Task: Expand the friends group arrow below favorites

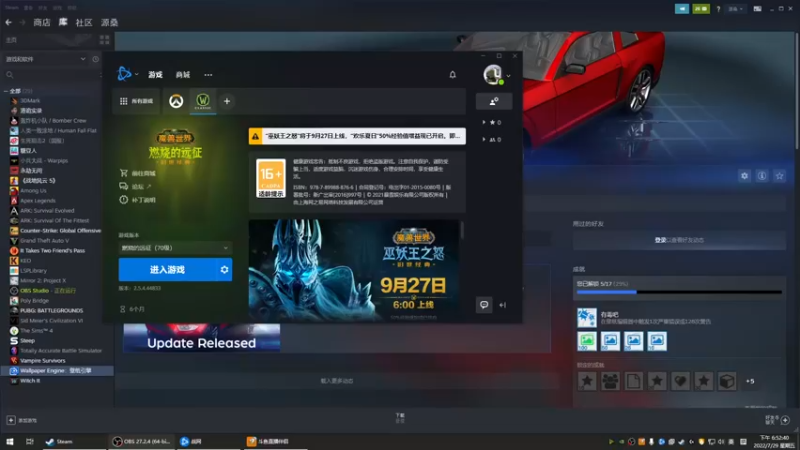Action: tap(484, 139)
